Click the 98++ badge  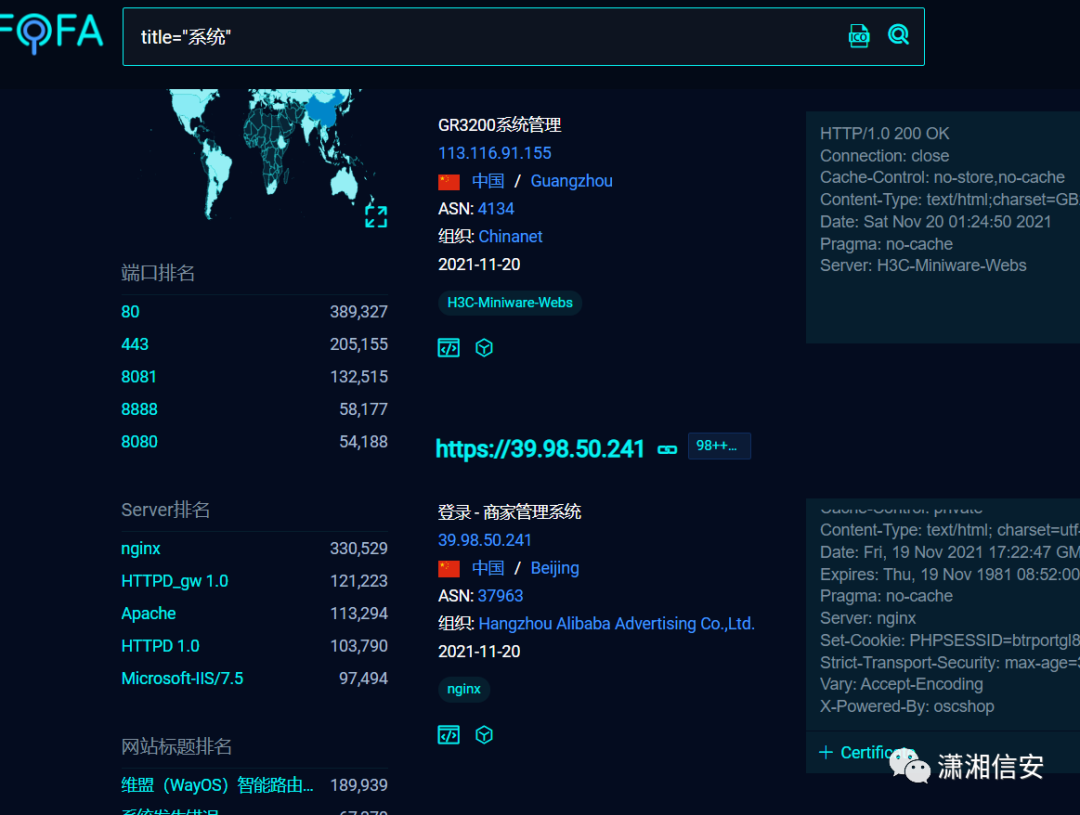click(719, 446)
